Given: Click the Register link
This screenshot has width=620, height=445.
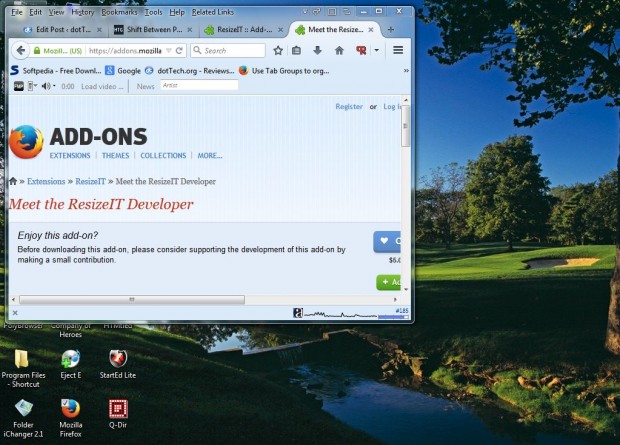Looking at the screenshot, I should (x=349, y=106).
